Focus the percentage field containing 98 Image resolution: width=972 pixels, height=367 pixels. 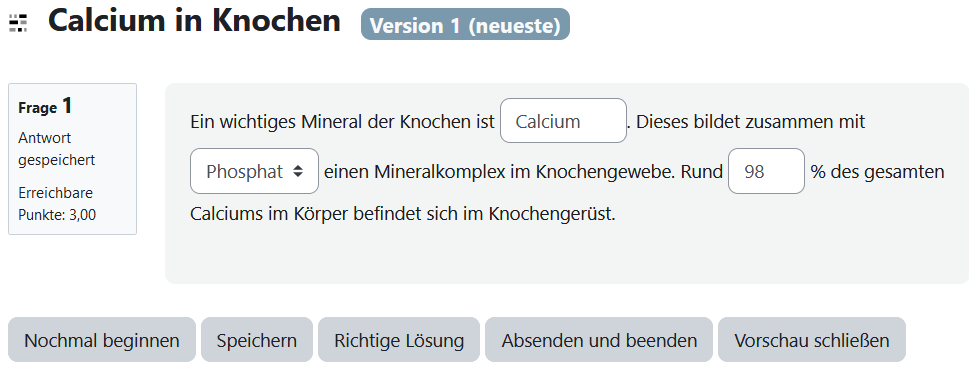[766, 171]
